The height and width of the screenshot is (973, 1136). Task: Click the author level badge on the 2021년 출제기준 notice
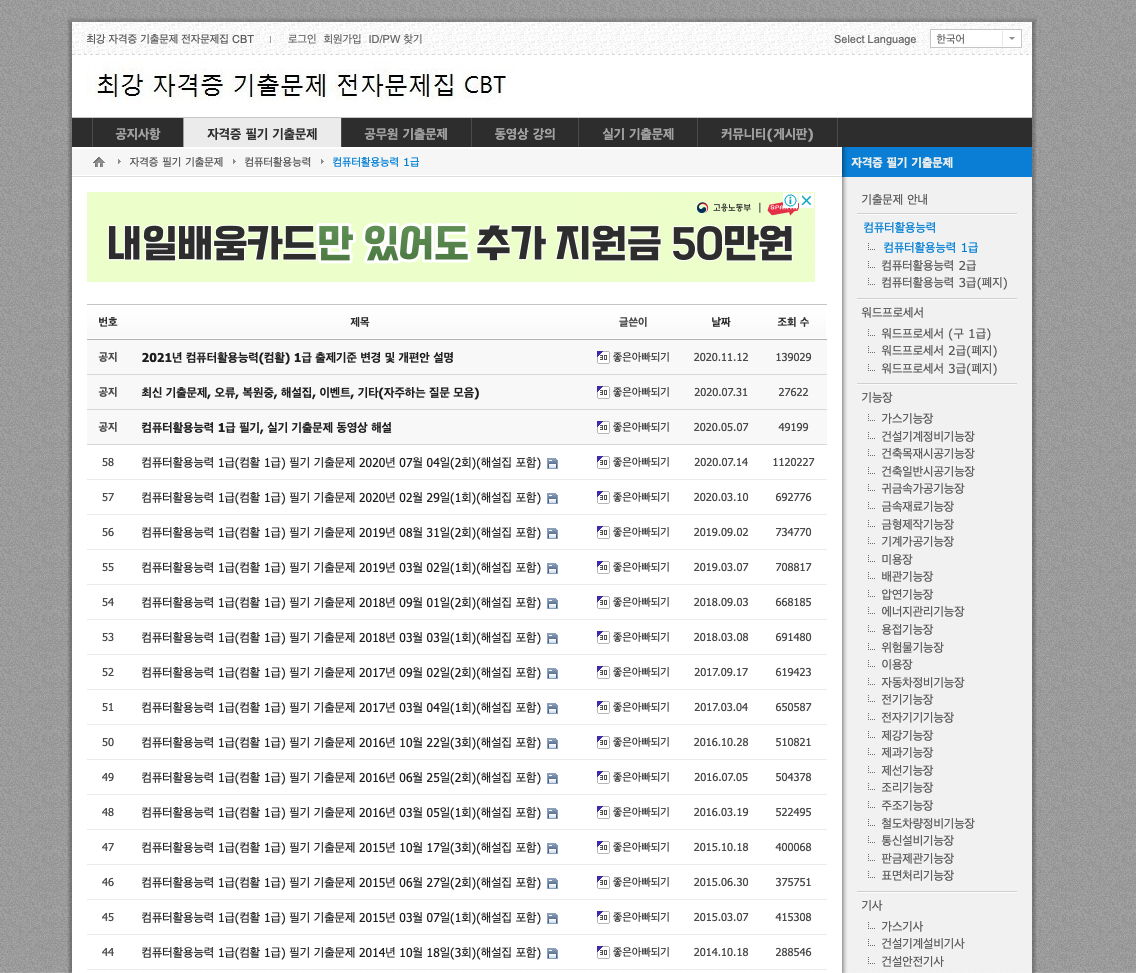click(603, 357)
